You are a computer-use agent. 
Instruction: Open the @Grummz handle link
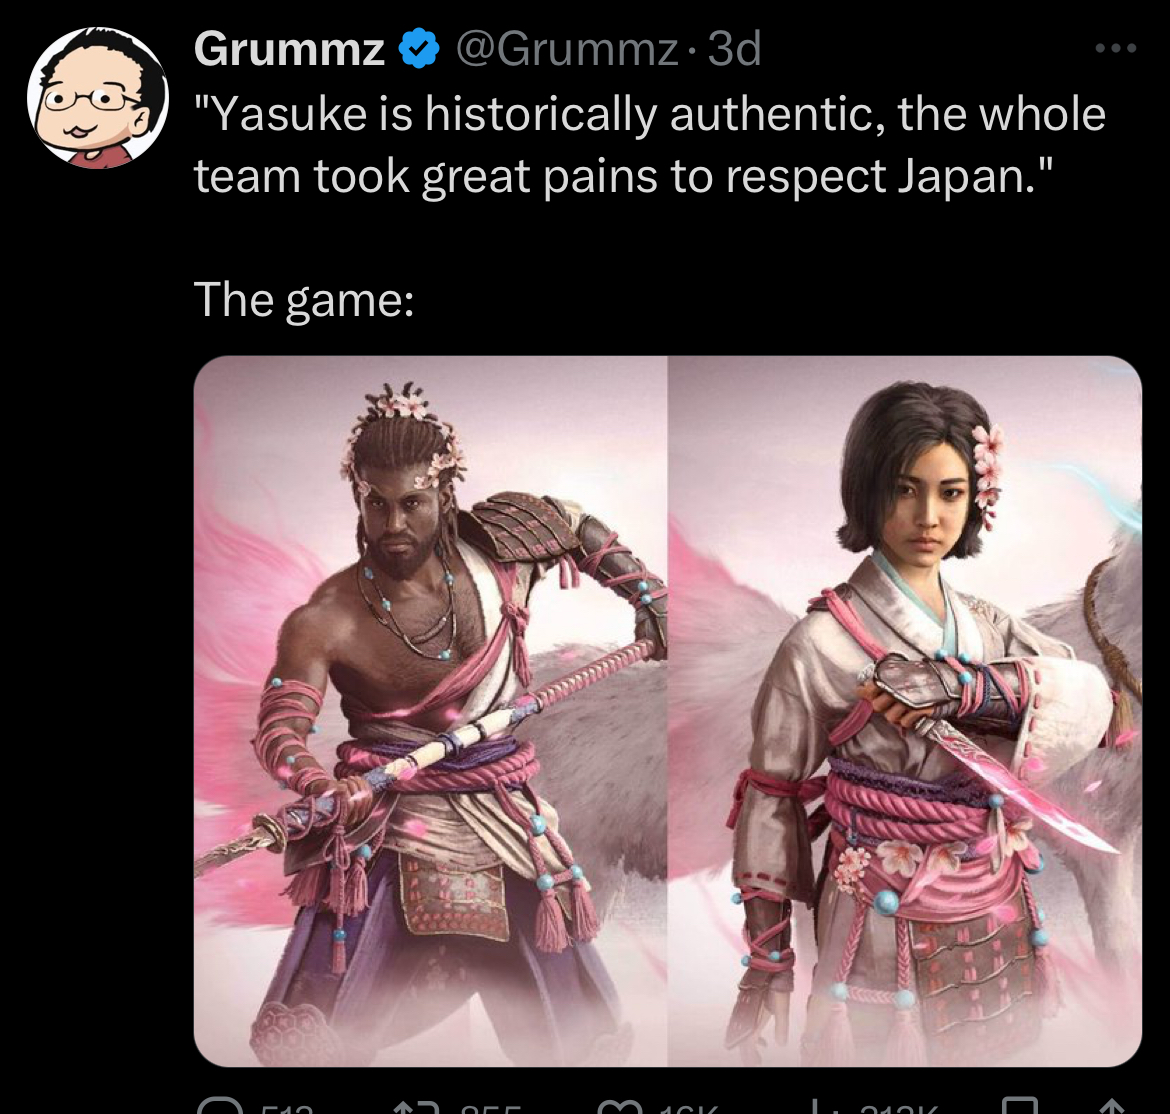click(x=566, y=49)
